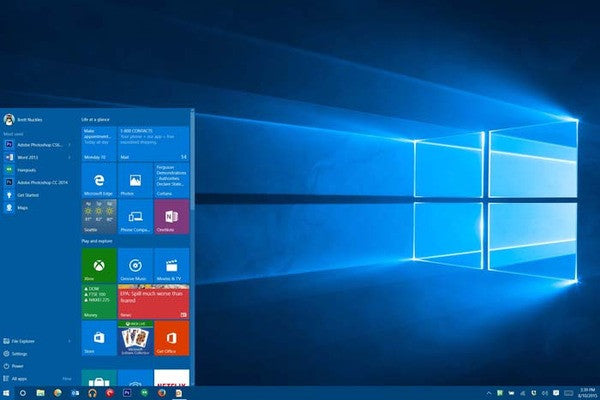Screen dimensions: 600x400
Task: Open the Microsoft Solitaire Collection tile
Action: coord(135,338)
